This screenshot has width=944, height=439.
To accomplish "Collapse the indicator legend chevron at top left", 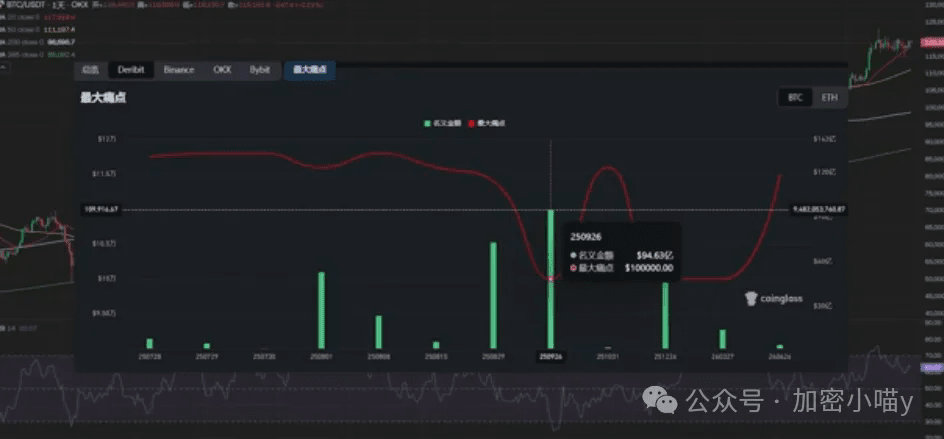I will coord(4,67).
